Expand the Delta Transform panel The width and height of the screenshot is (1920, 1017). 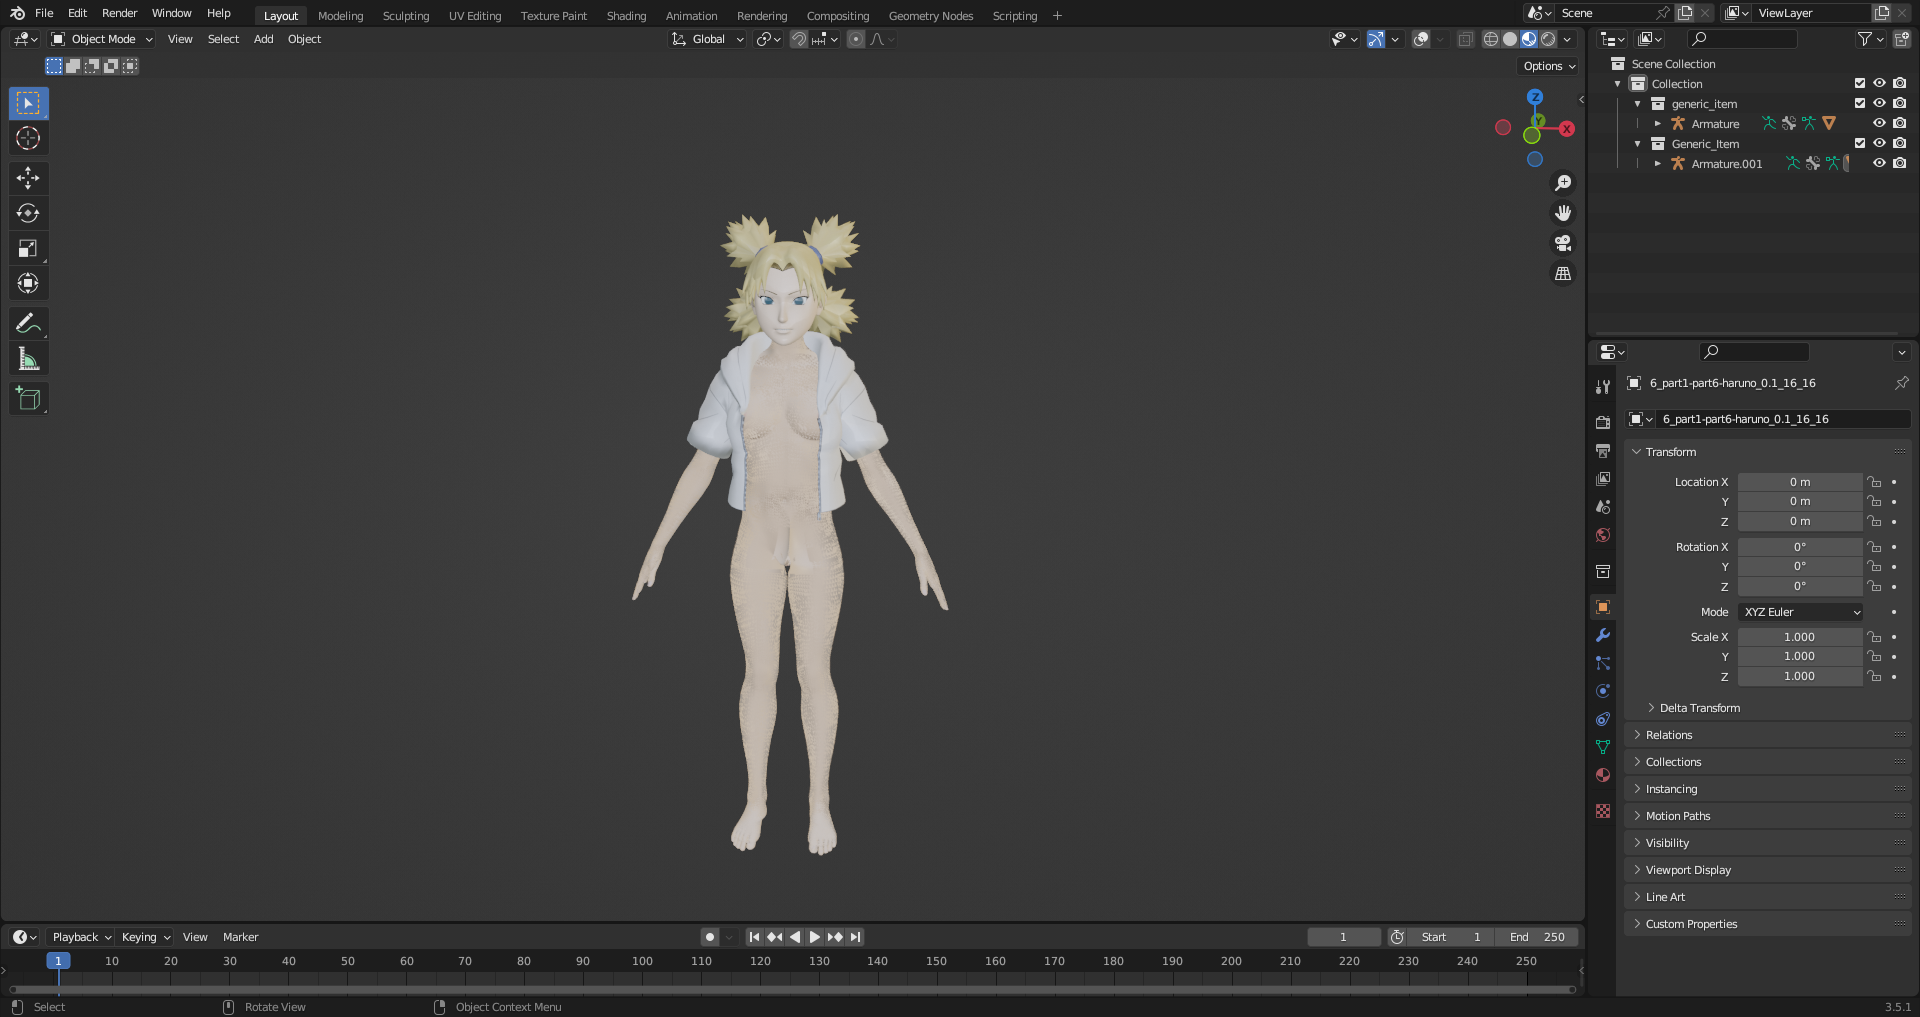pyautogui.click(x=1699, y=708)
